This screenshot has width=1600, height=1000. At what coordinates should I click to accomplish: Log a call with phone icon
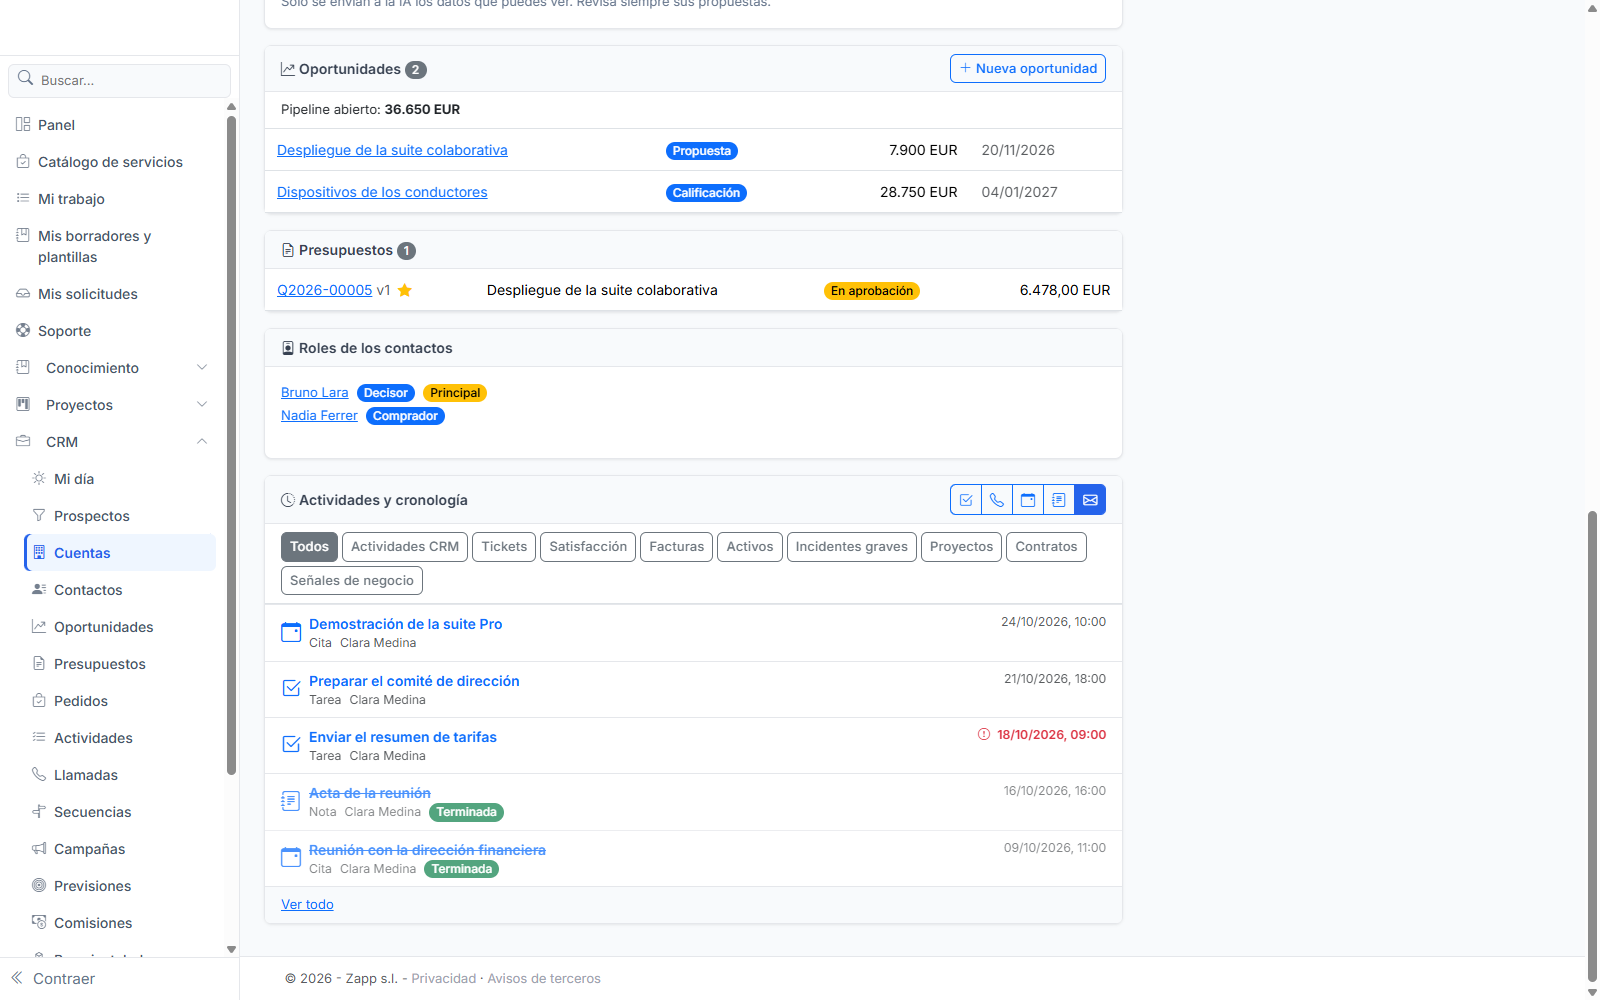pos(997,500)
